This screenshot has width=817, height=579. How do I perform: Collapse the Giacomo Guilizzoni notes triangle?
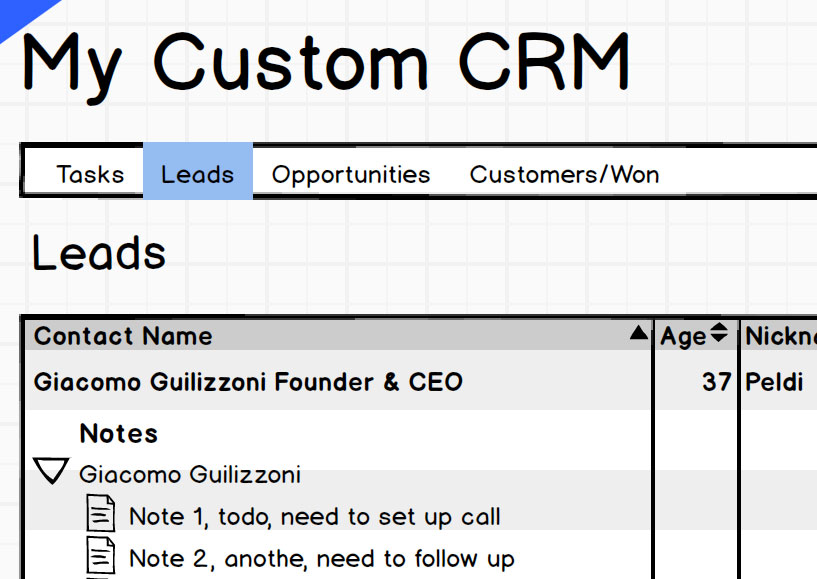click(50, 472)
